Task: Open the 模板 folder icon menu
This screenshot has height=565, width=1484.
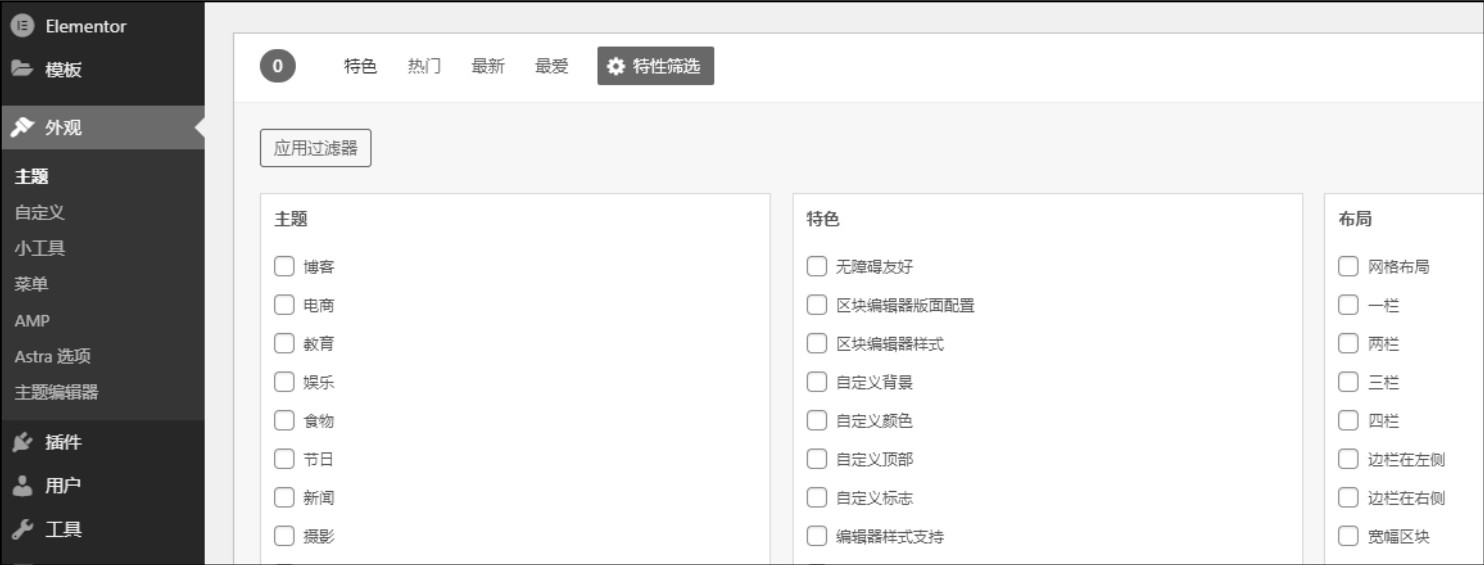Action: [x=22, y=69]
